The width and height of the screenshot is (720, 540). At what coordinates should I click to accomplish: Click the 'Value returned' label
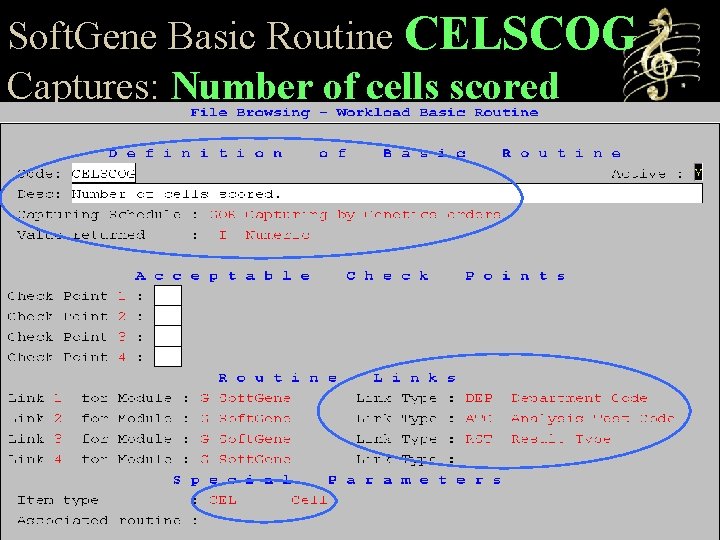tap(81, 235)
